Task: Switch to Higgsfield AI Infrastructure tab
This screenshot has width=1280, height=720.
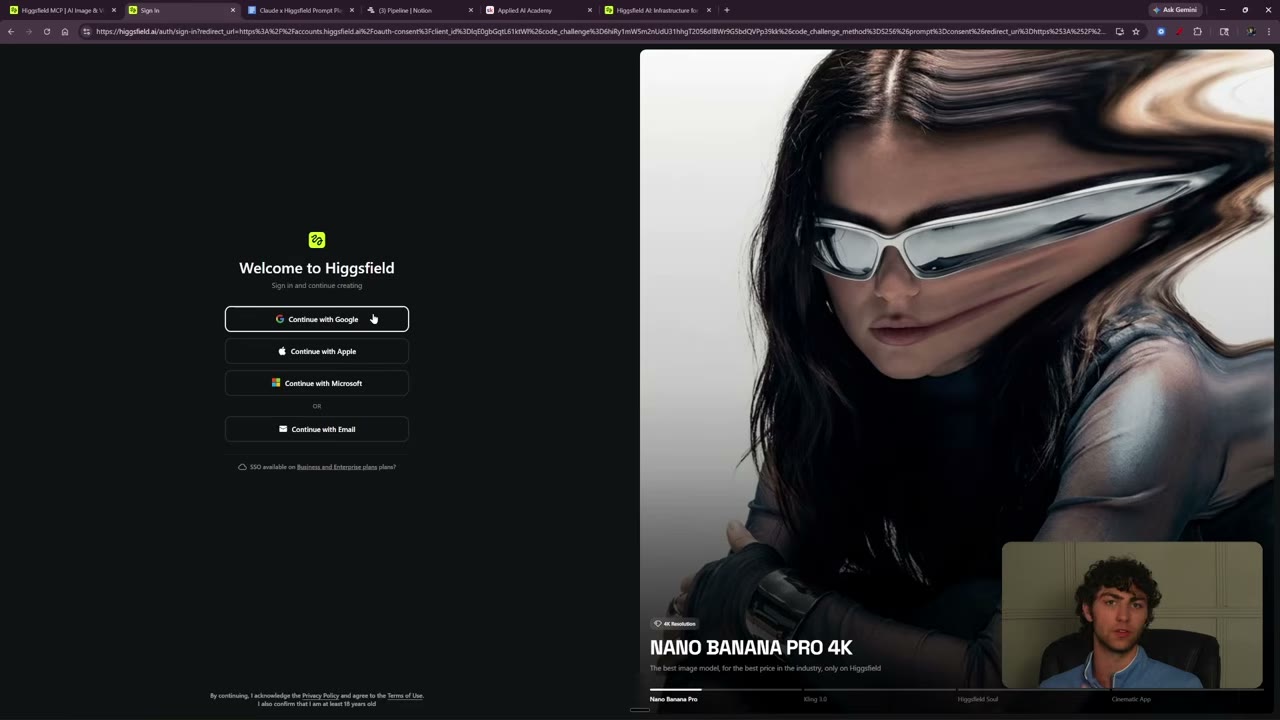Action: coord(657,10)
